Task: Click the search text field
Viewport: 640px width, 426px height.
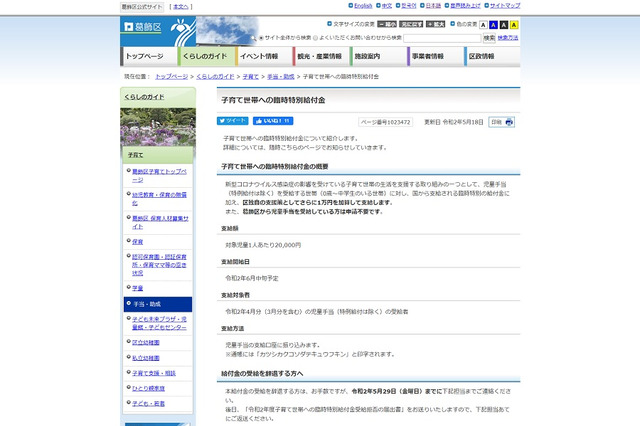Action: pos(442,38)
